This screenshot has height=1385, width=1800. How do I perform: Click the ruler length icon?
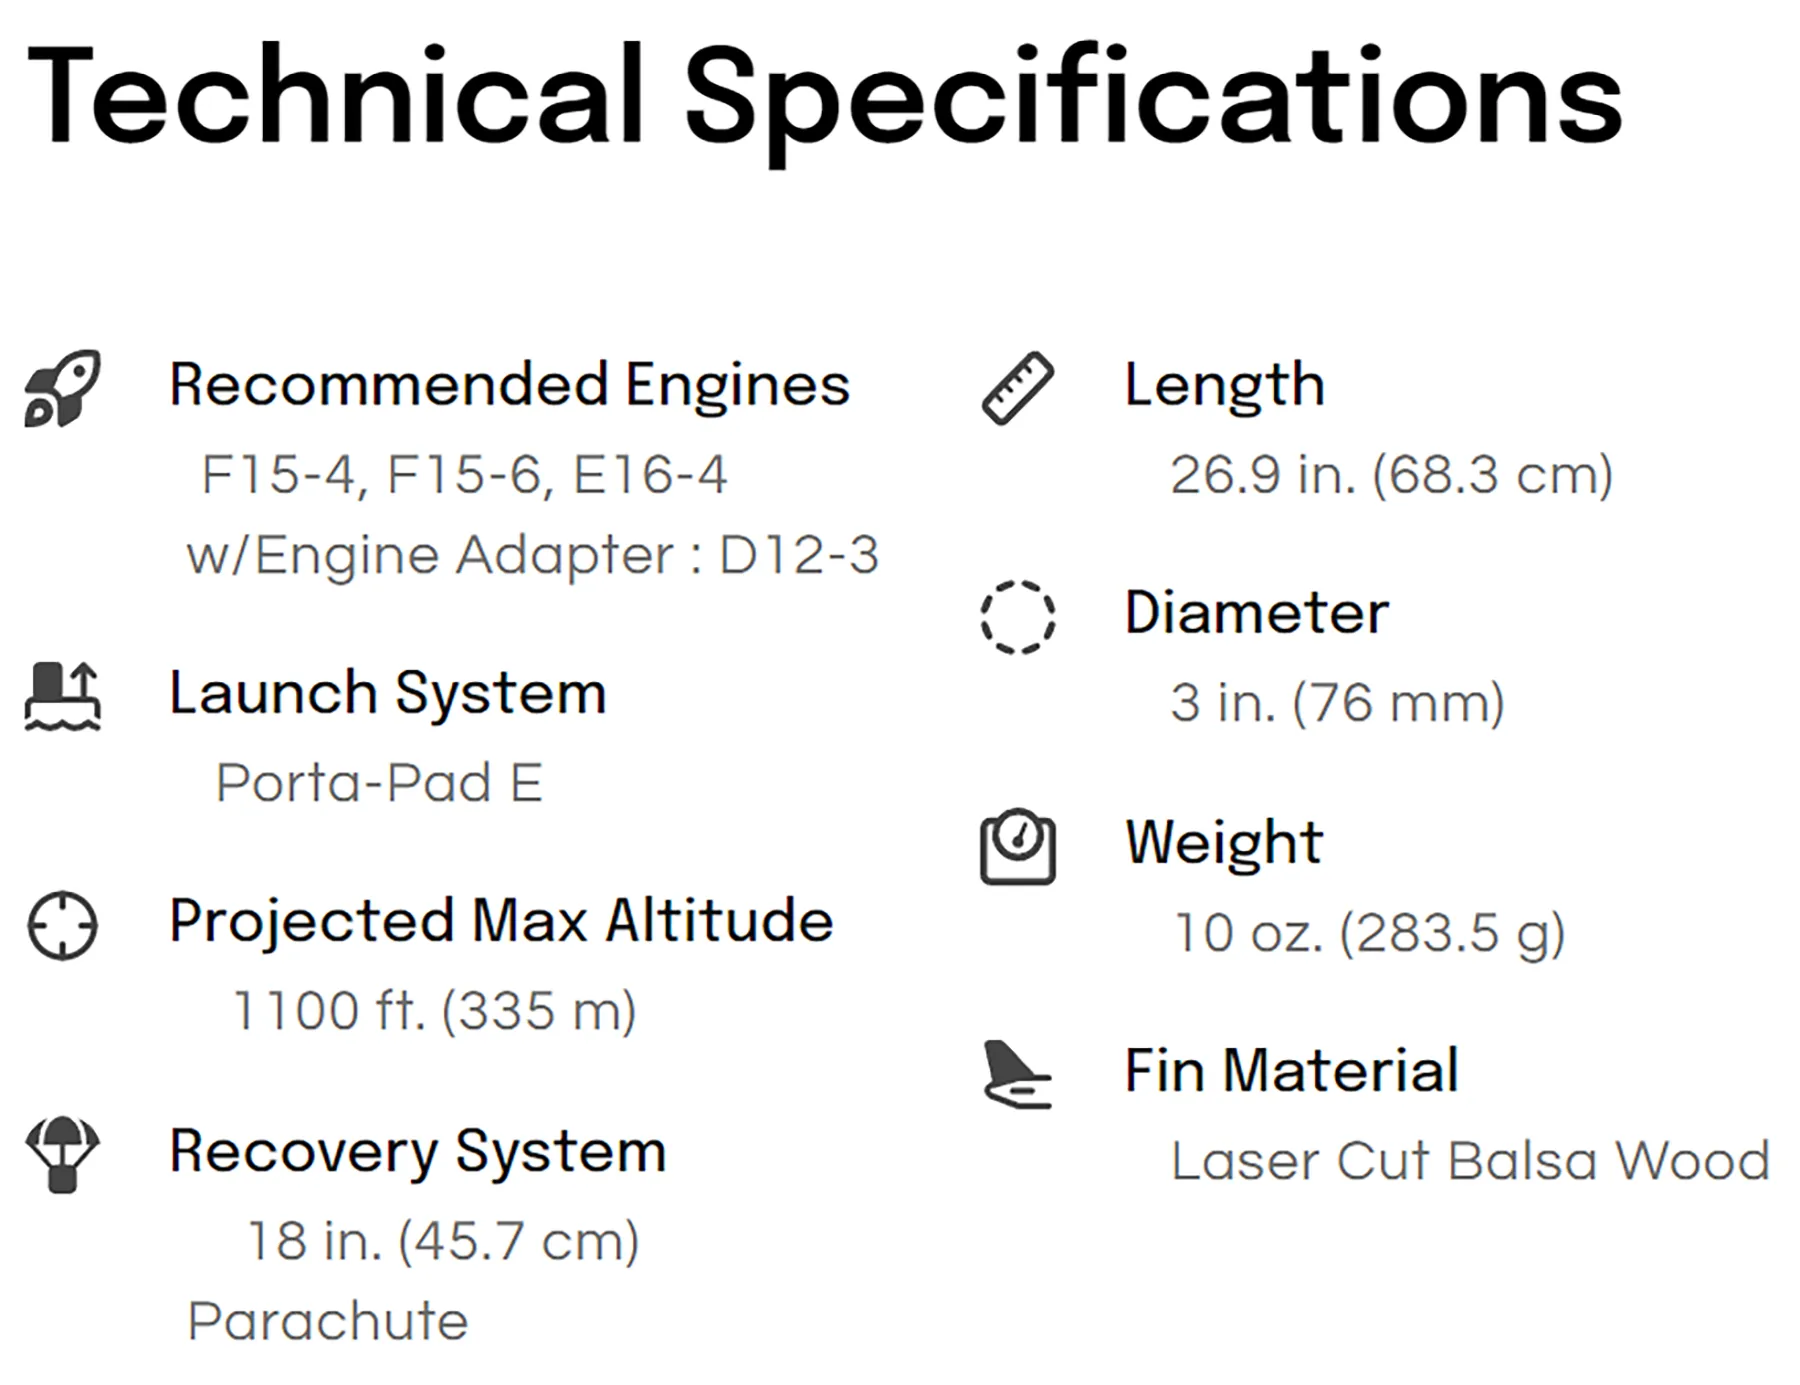[x=1018, y=388]
